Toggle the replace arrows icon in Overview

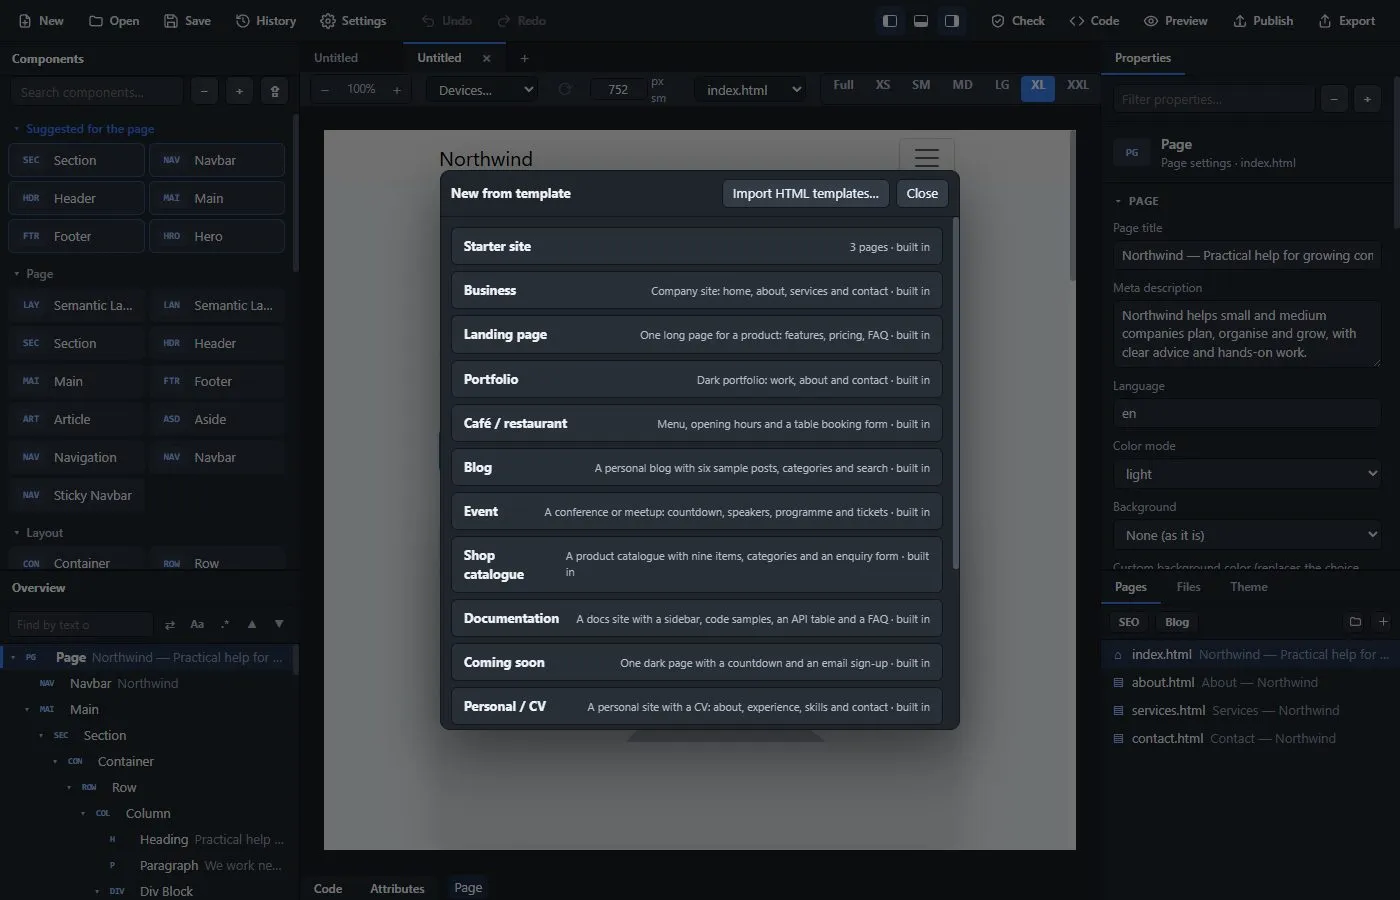(170, 625)
